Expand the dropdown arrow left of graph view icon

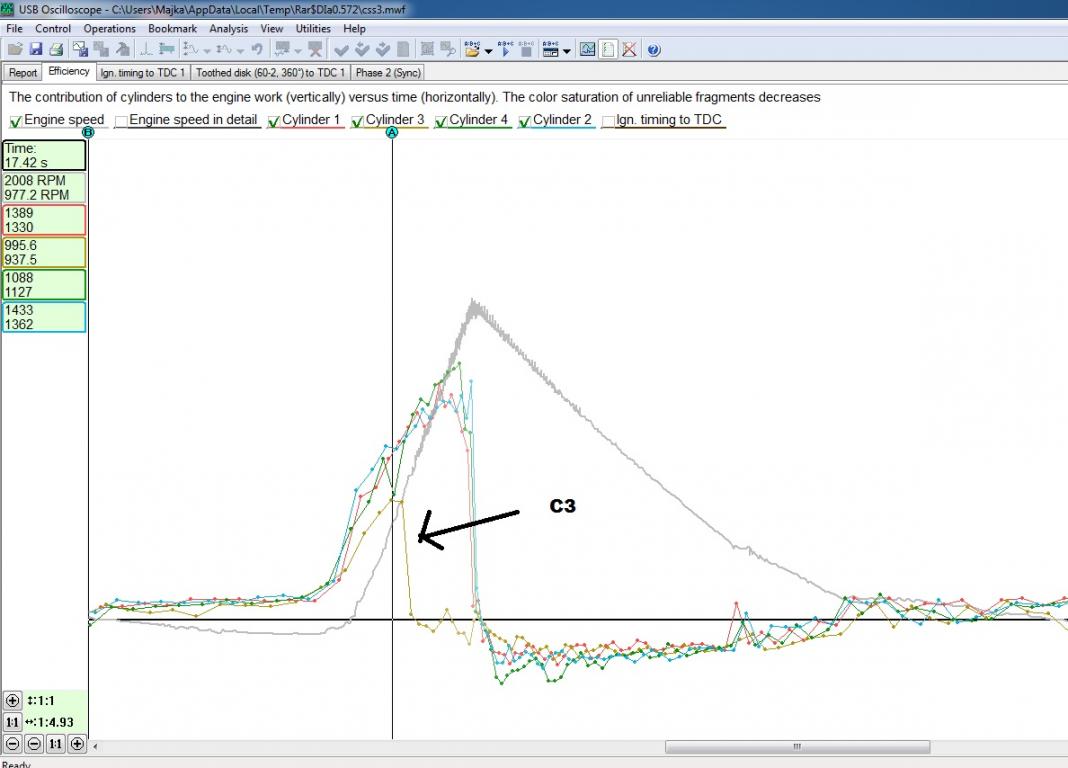(566, 50)
